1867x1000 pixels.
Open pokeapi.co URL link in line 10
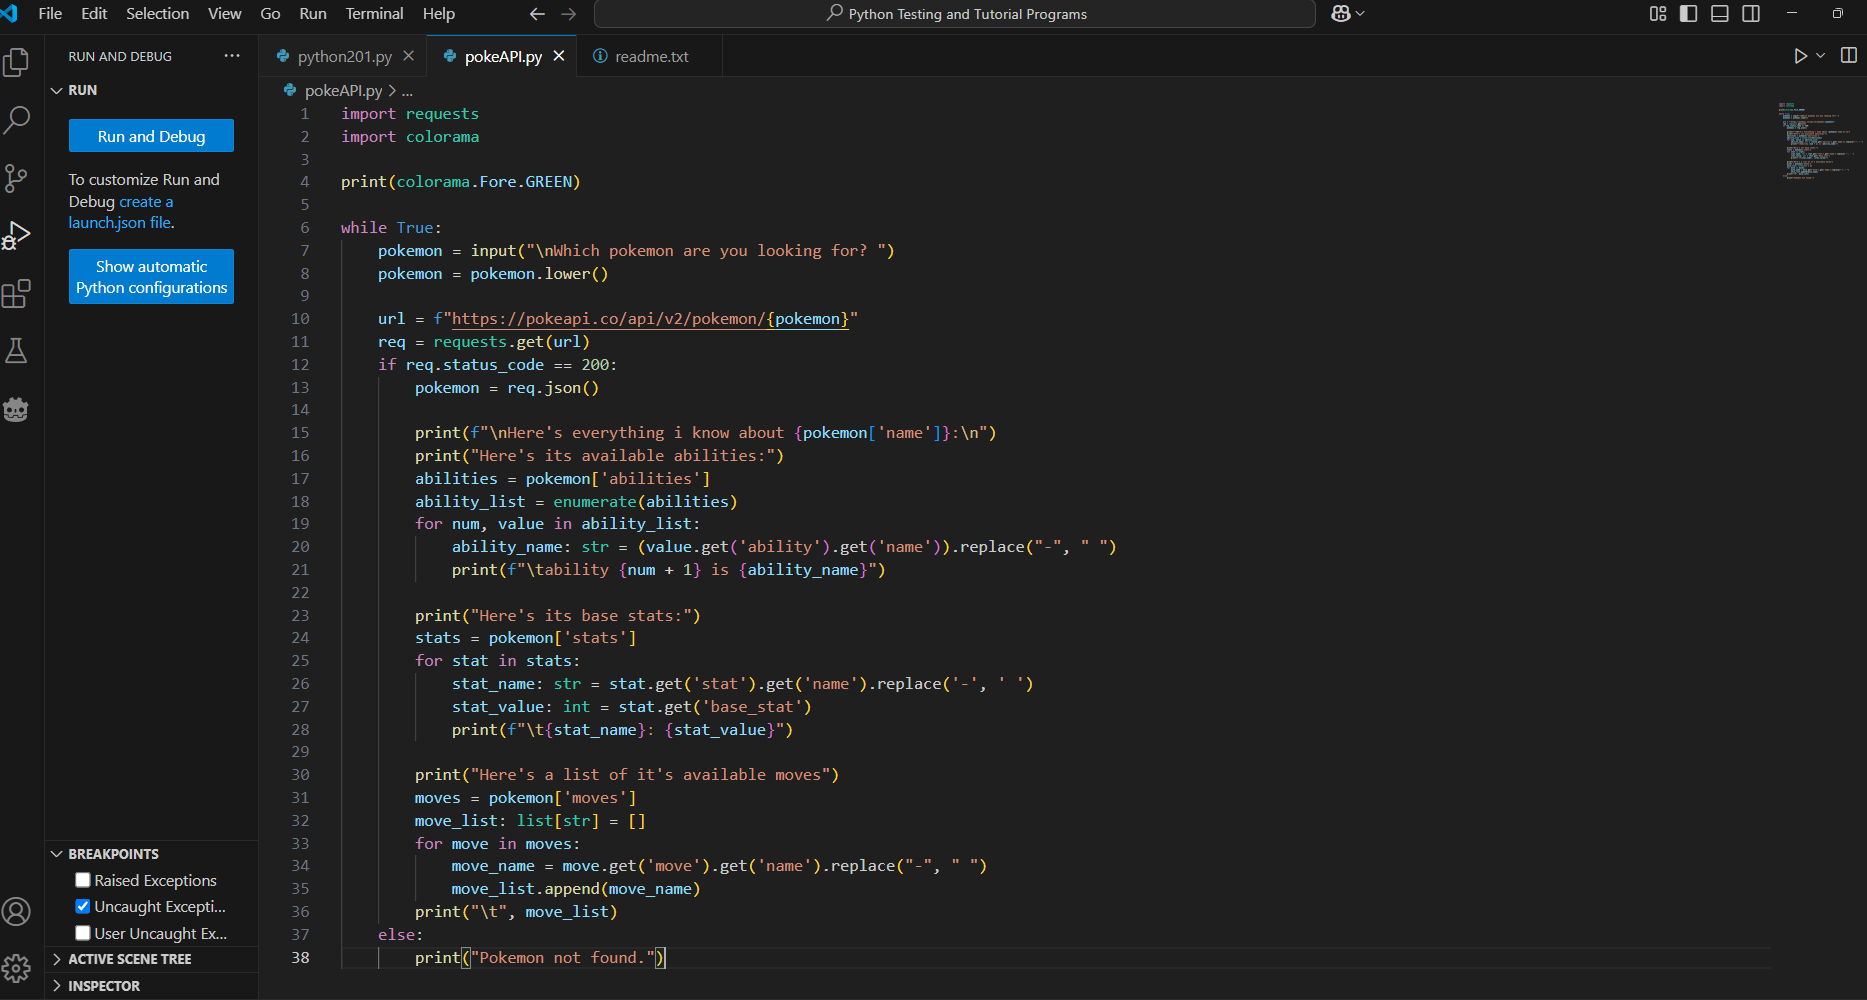(650, 319)
